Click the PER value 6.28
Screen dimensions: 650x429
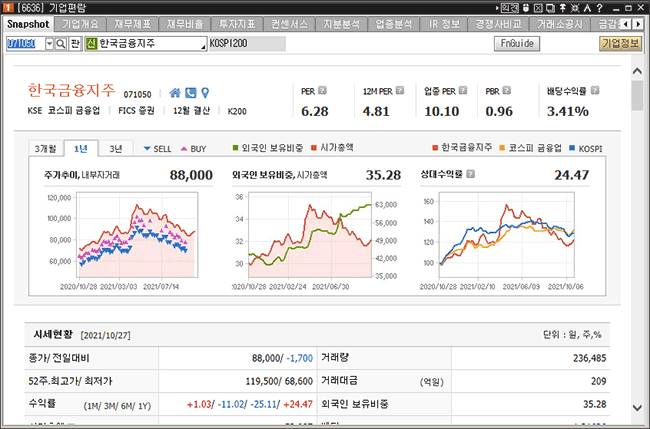[315, 111]
